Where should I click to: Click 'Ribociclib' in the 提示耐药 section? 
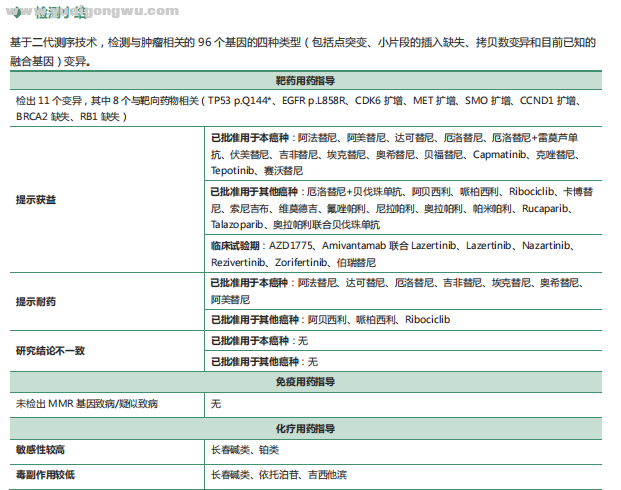[x=427, y=320]
